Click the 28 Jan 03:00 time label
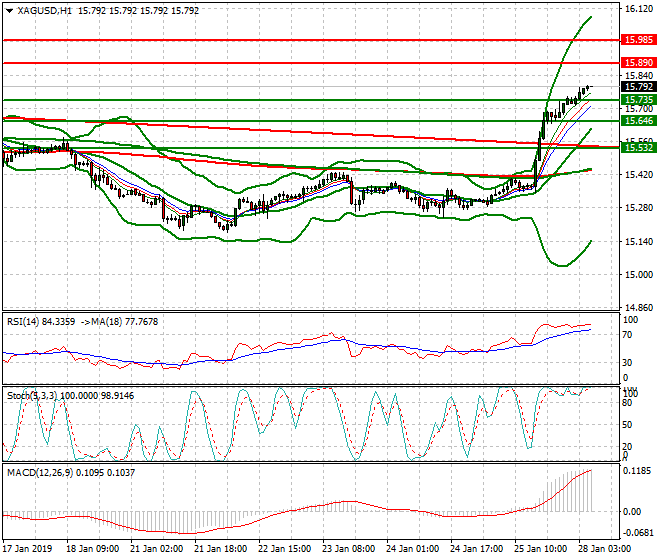The height and width of the screenshot is (560, 660). click(x=604, y=550)
